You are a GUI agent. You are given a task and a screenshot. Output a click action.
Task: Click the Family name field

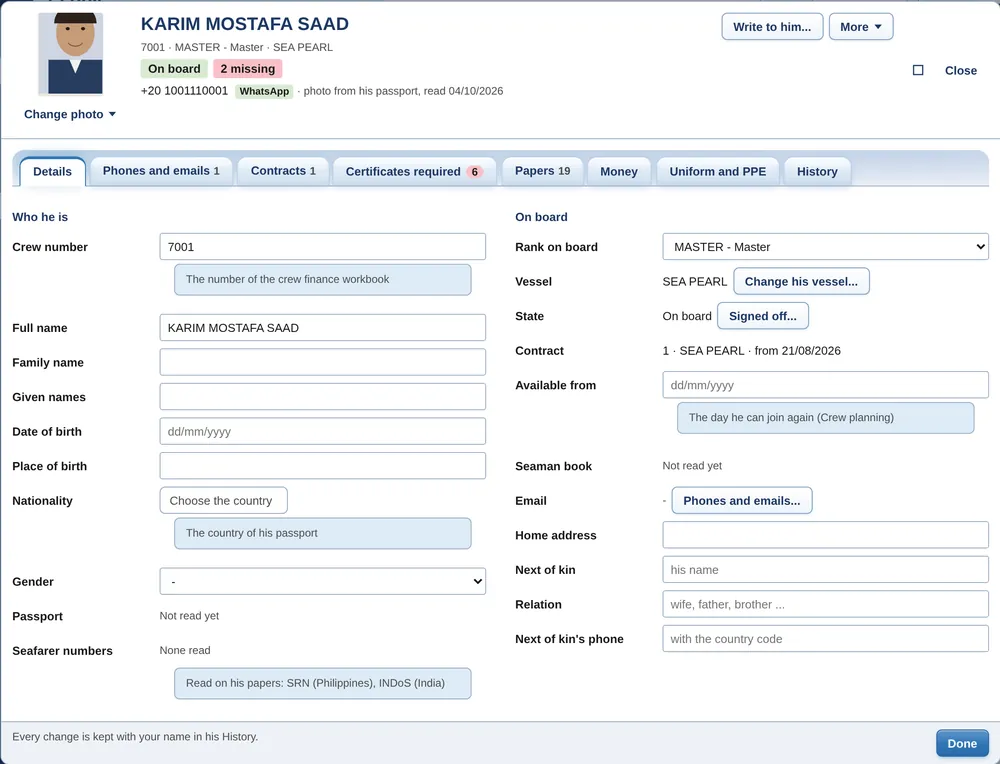coord(323,362)
